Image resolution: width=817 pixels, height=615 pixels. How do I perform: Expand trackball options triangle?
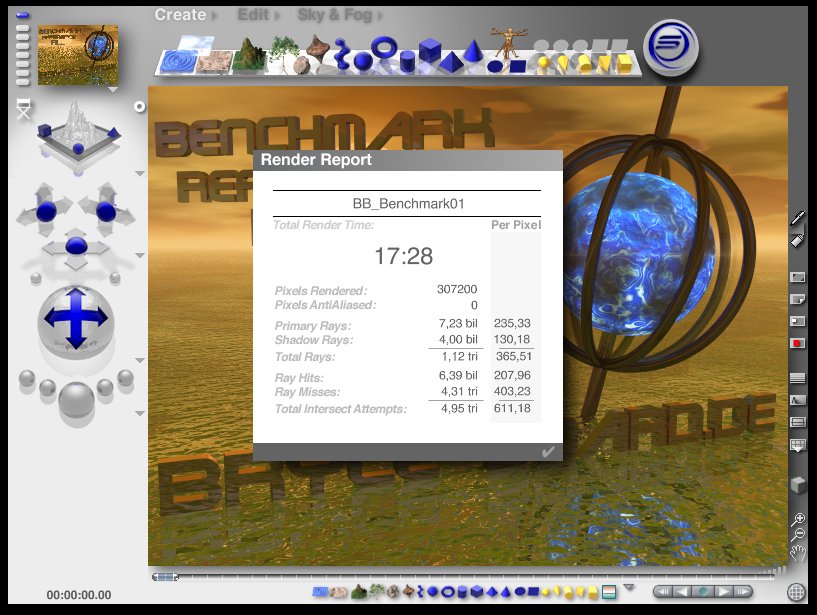[x=140, y=361]
